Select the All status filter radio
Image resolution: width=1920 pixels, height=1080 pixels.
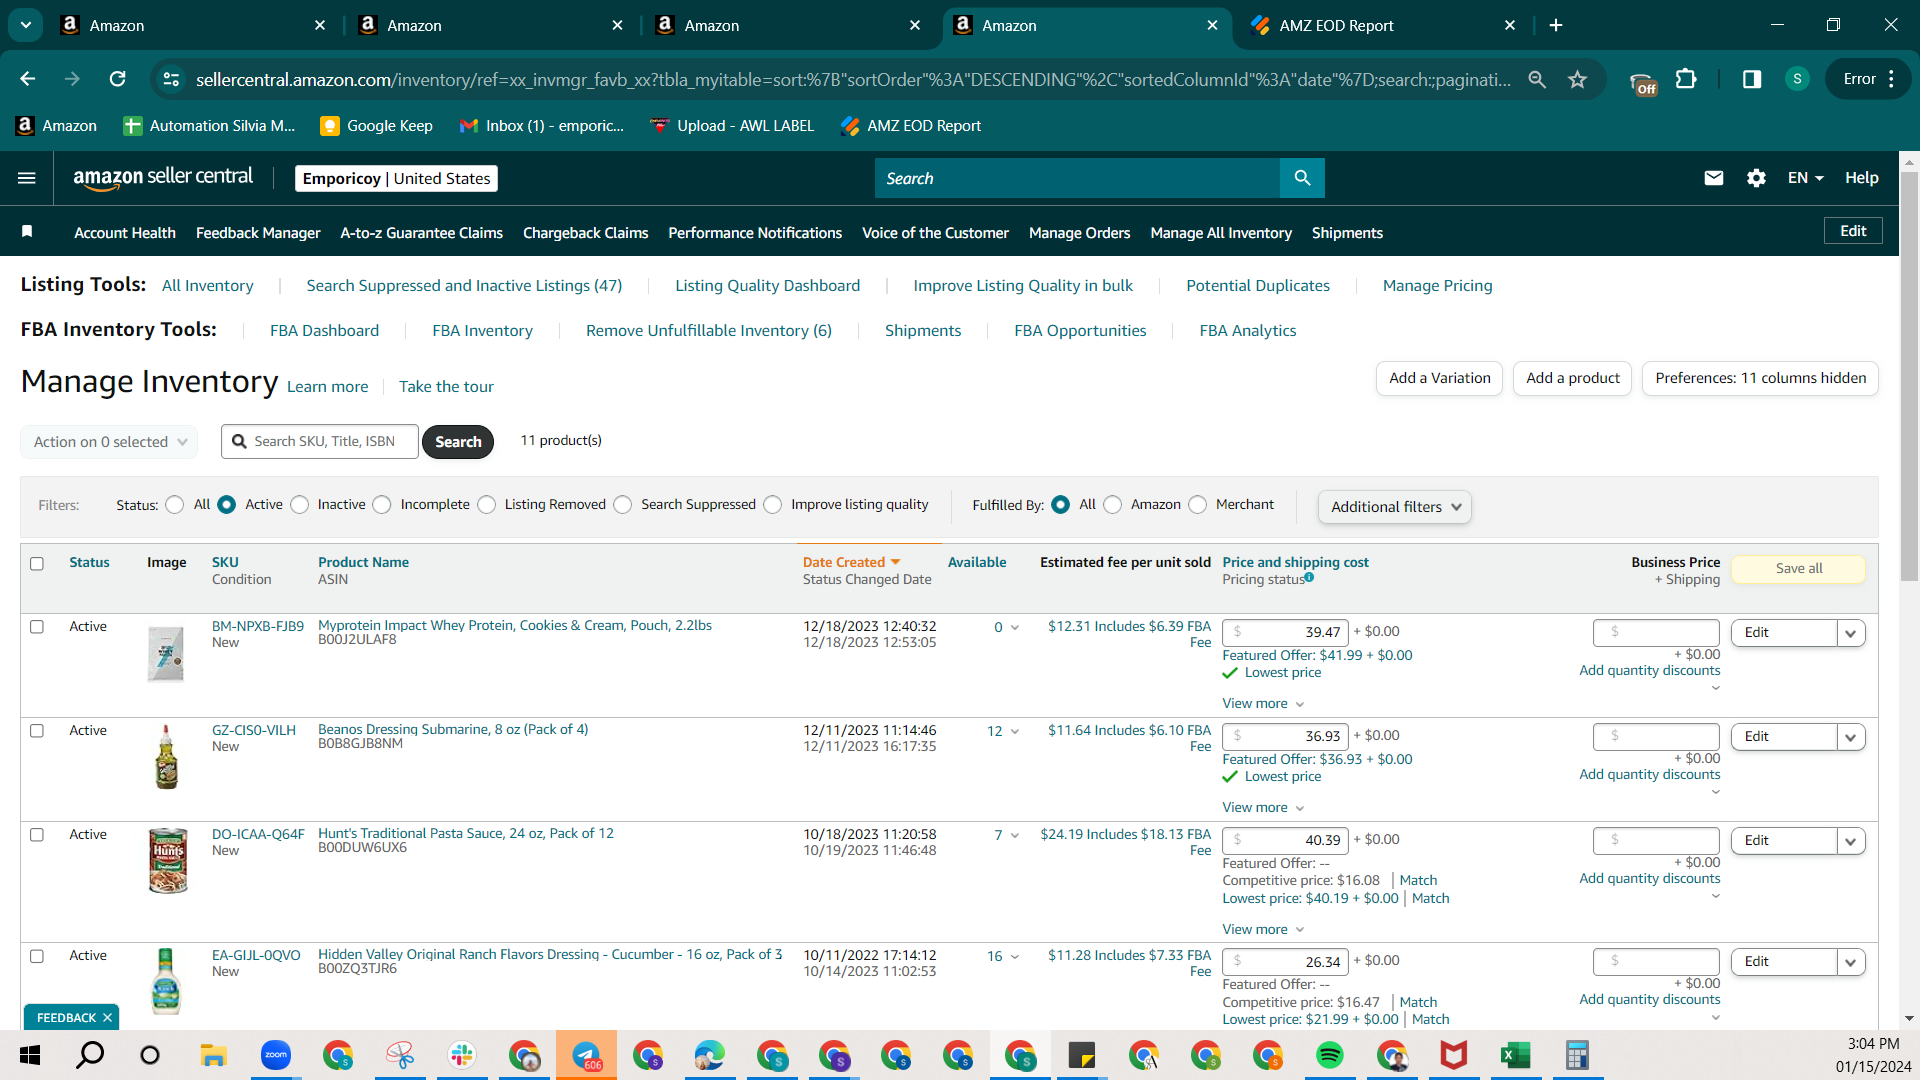175,505
